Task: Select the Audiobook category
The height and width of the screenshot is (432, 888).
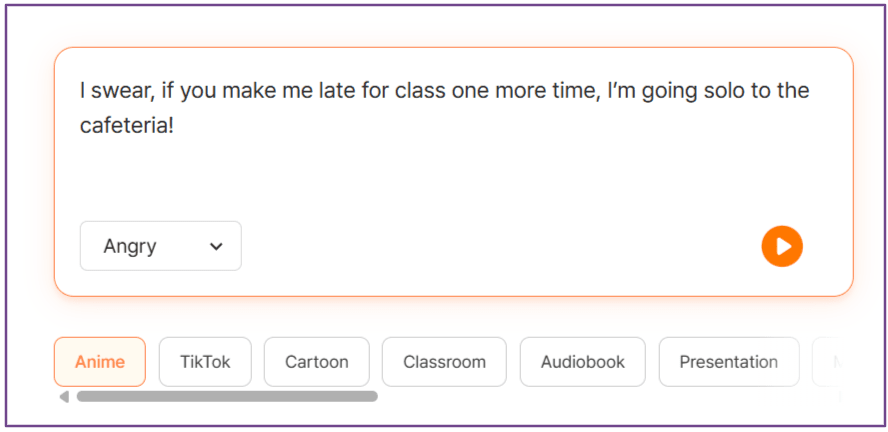Action: (582, 362)
